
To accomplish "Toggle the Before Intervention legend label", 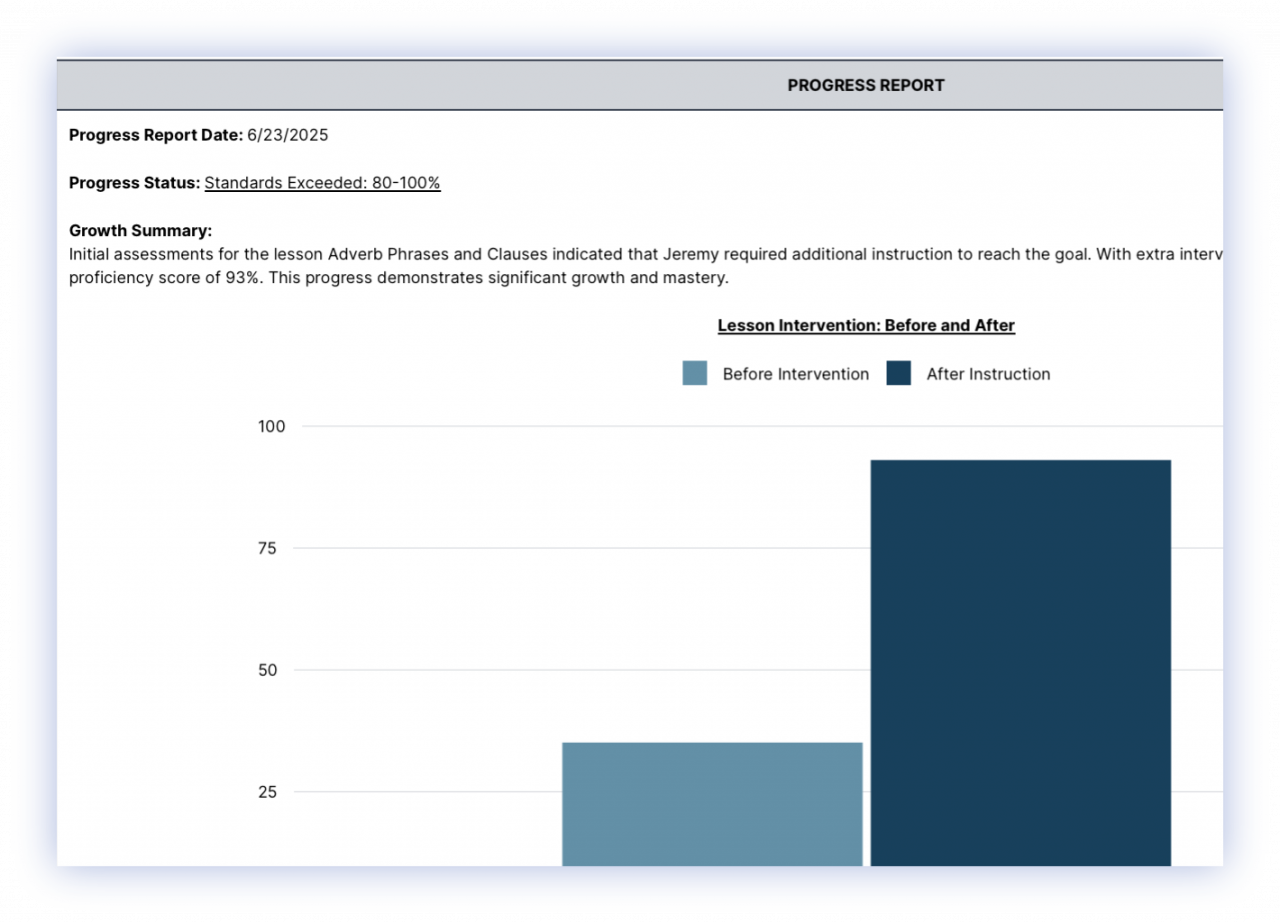I will click(x=795, y=374).
